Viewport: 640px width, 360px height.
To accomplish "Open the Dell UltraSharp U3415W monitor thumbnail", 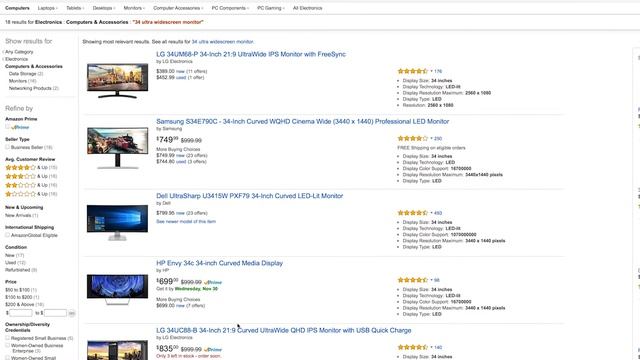I will [x=118, y=222].
